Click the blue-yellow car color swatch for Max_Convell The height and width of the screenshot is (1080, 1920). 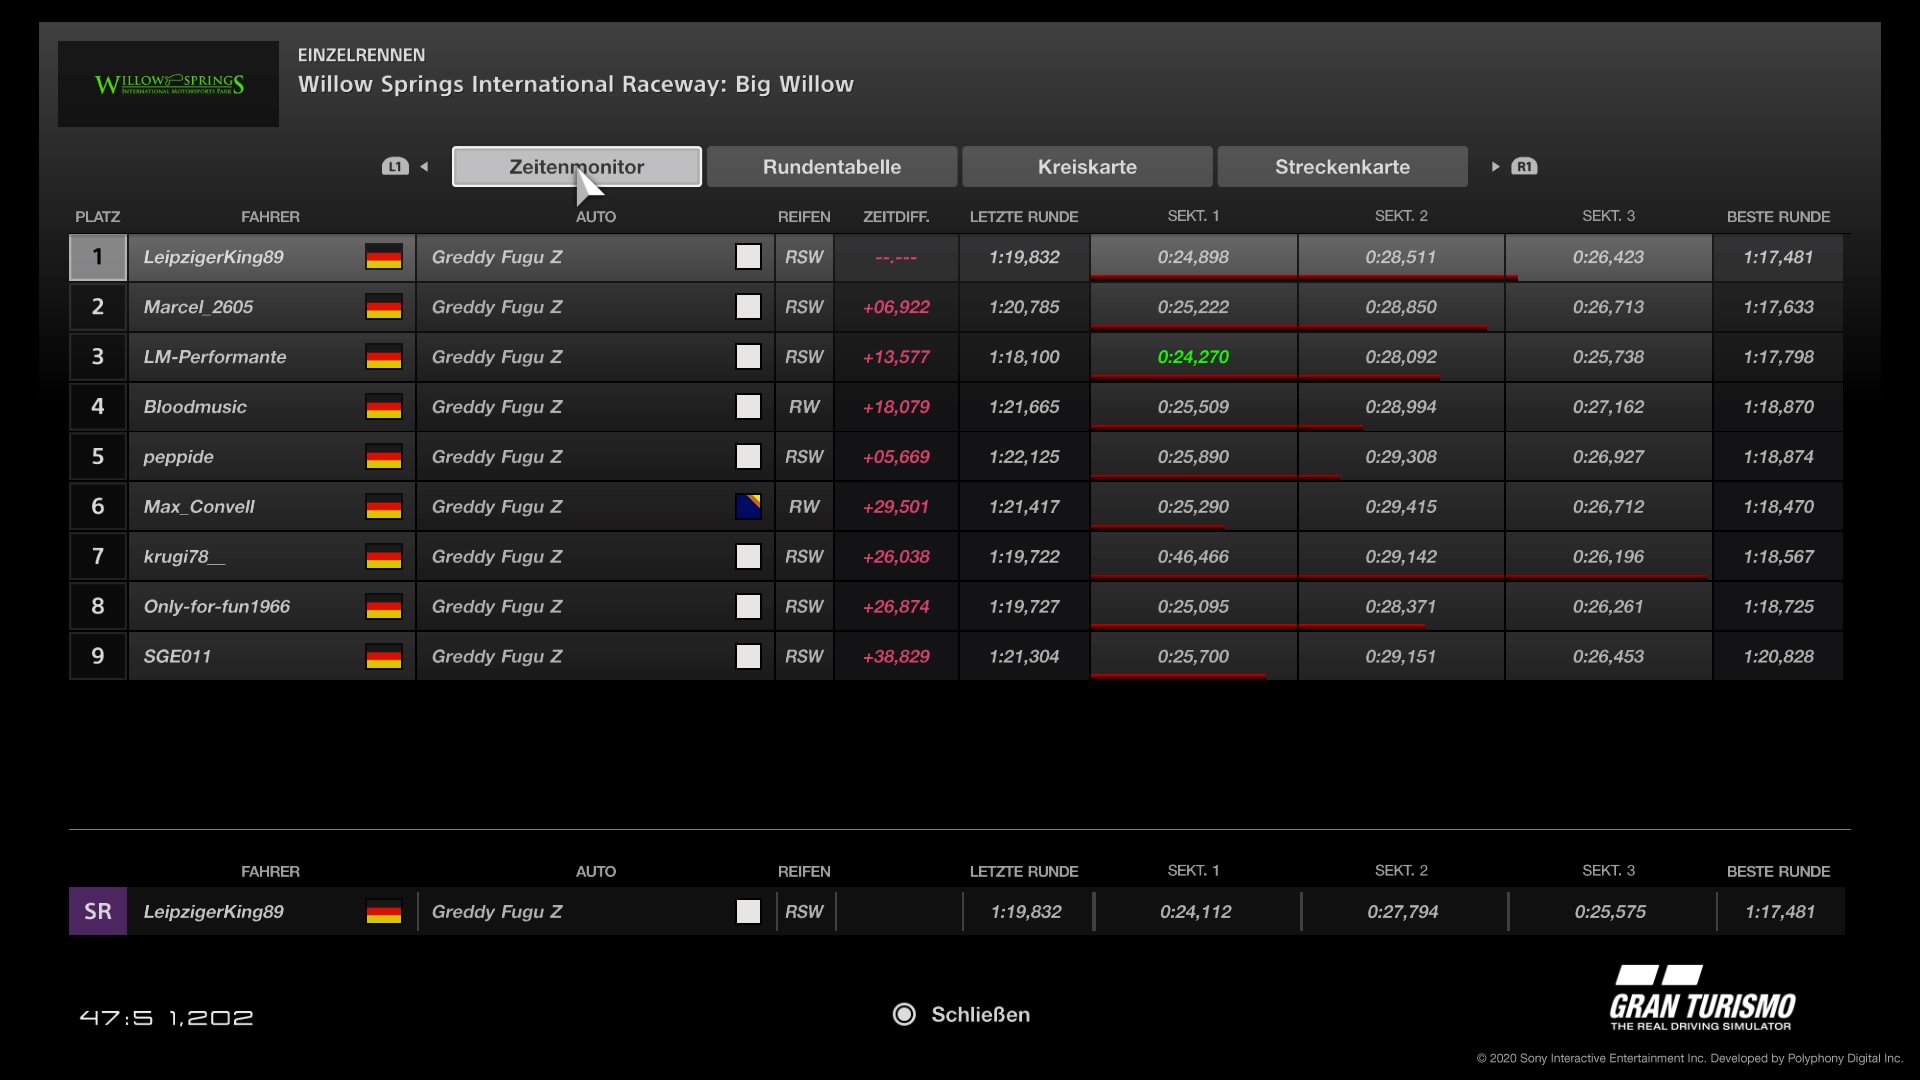pyautogui.click(x=748, y=507)
